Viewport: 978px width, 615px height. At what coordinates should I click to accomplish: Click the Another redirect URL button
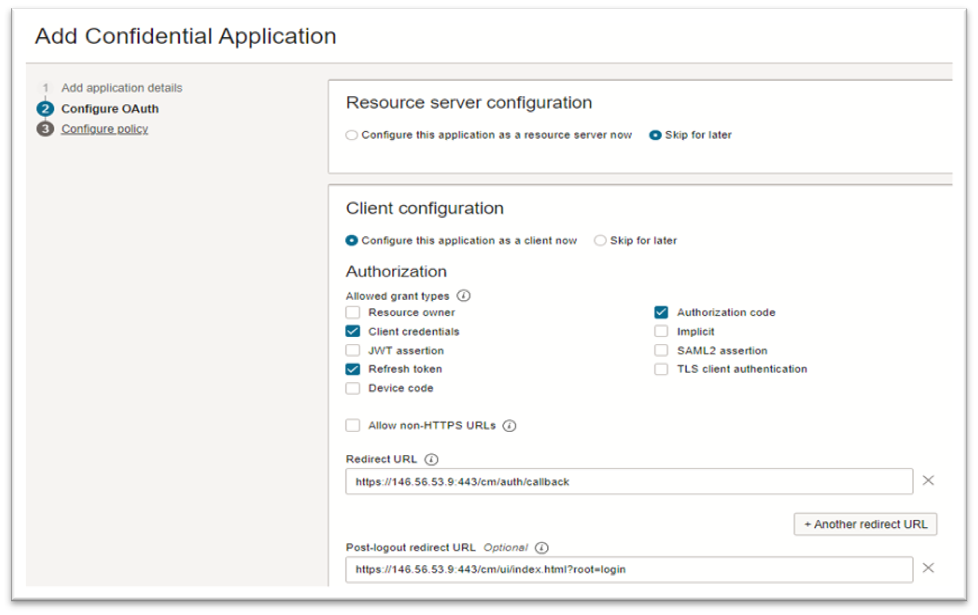tap(865, 525)
